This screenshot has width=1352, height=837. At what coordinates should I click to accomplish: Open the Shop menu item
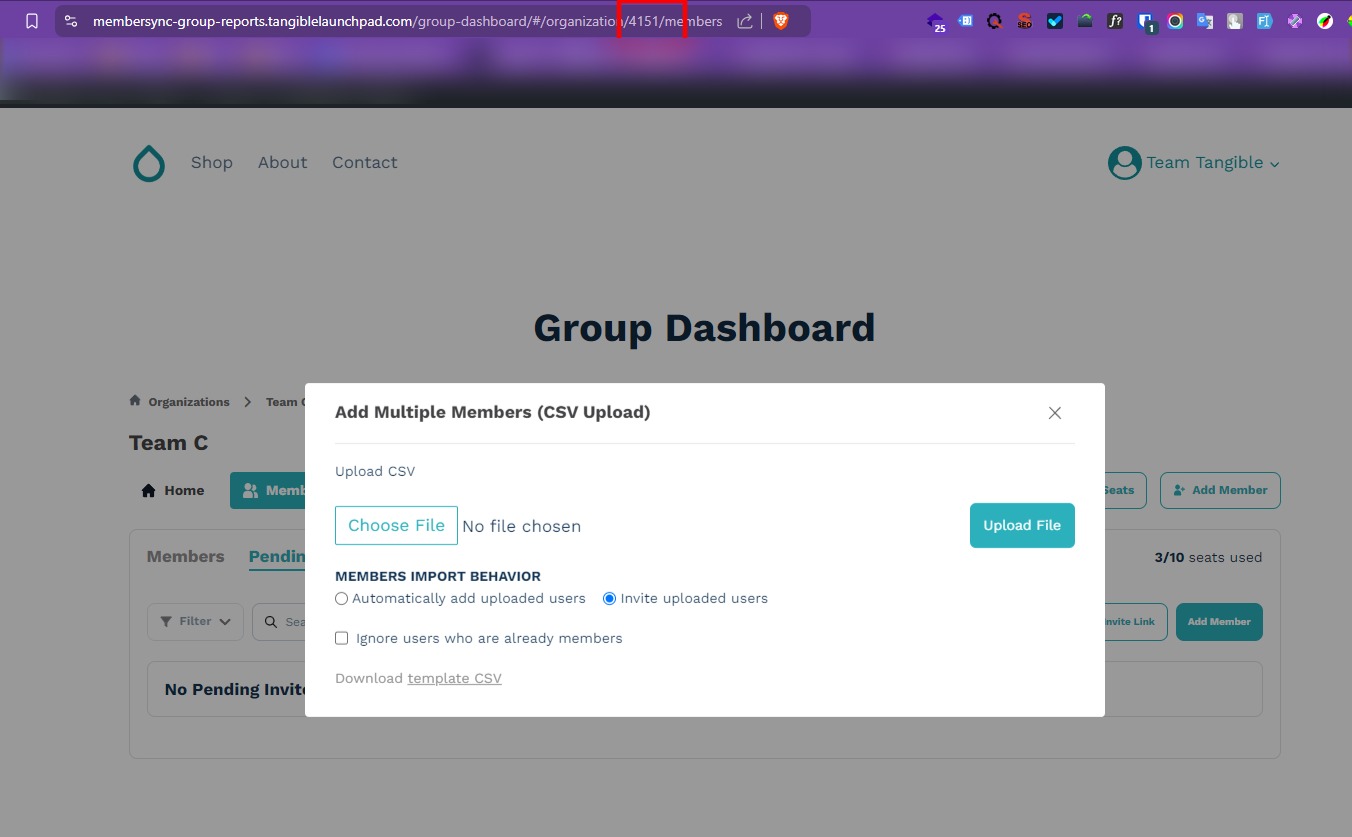click(x=212, y=162)
